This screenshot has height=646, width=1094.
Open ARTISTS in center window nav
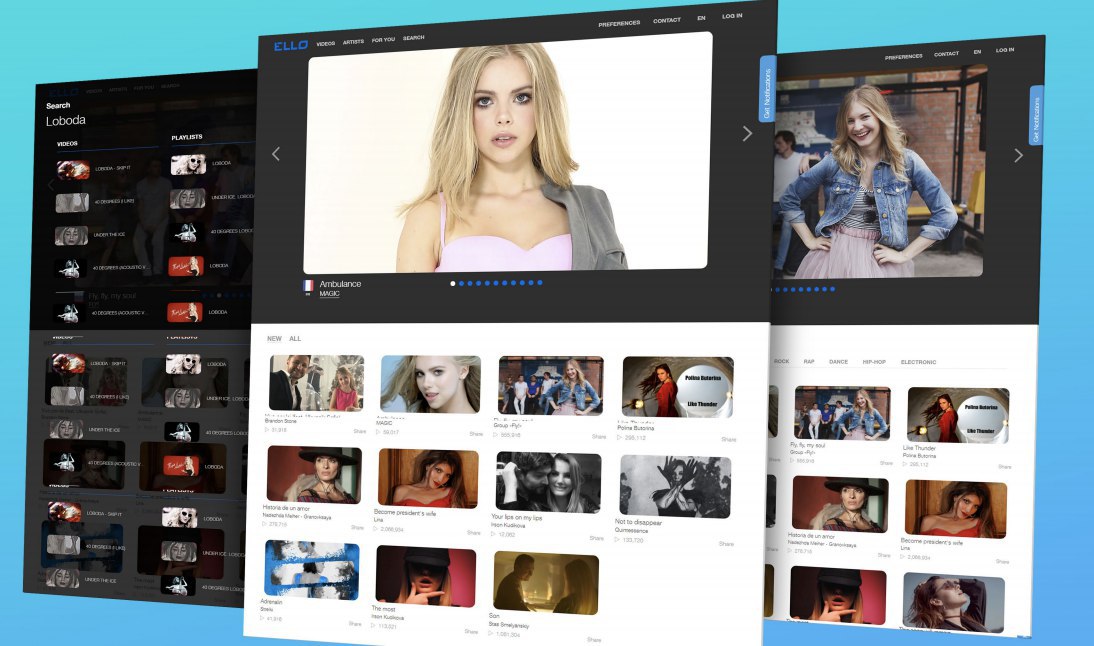(353, 42)
